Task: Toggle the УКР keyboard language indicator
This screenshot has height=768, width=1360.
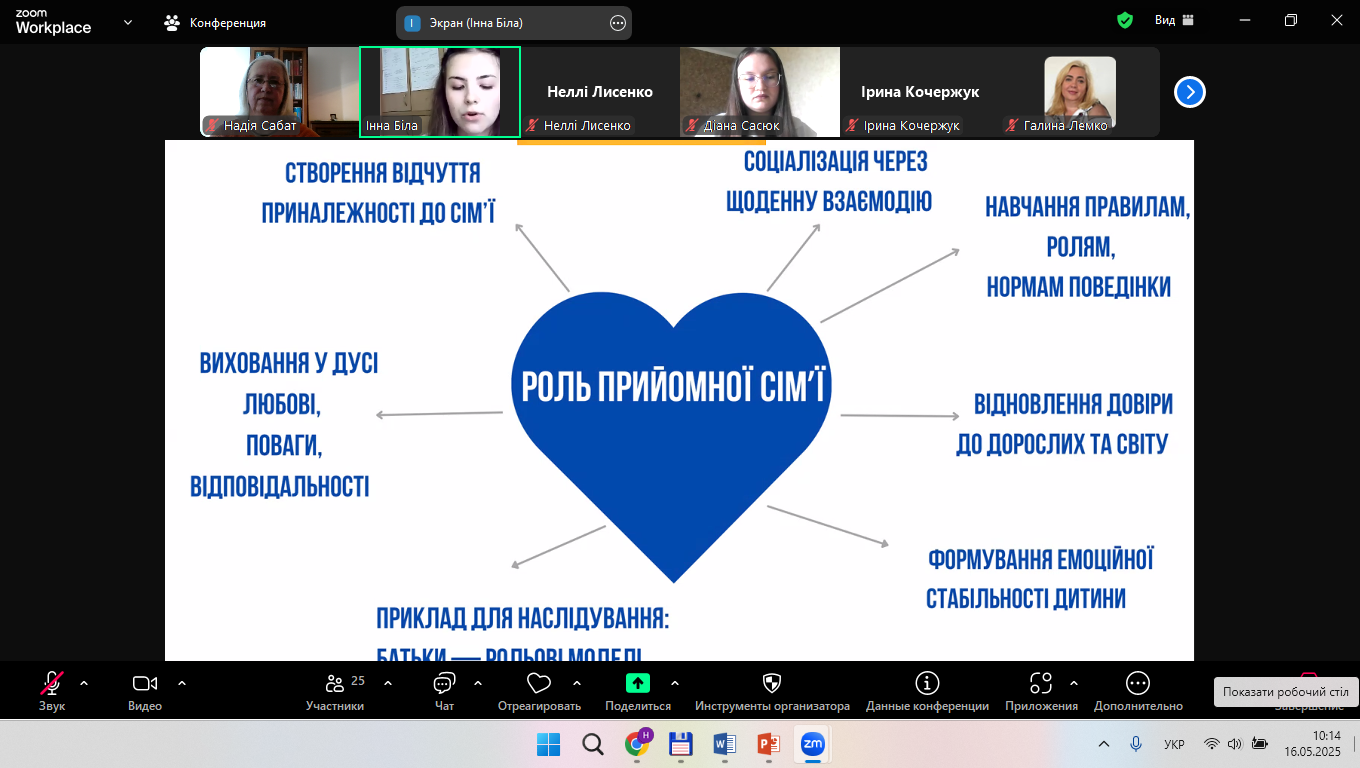Action: tap(1175, 744)
